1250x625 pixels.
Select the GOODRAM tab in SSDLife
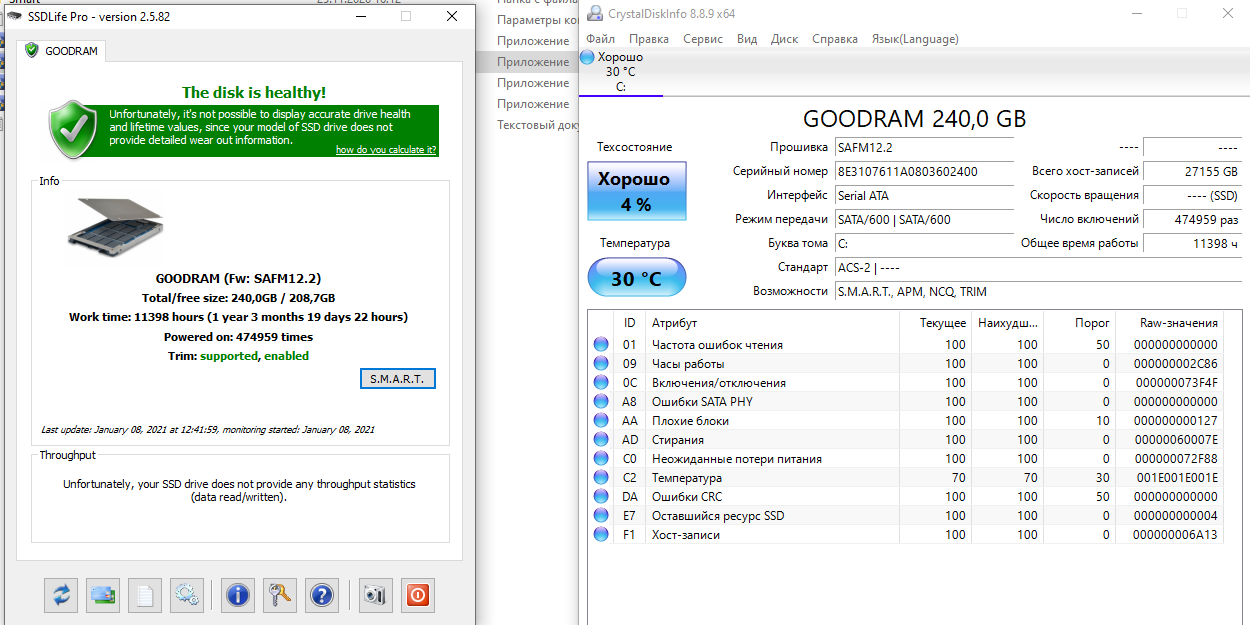[62, 50]
